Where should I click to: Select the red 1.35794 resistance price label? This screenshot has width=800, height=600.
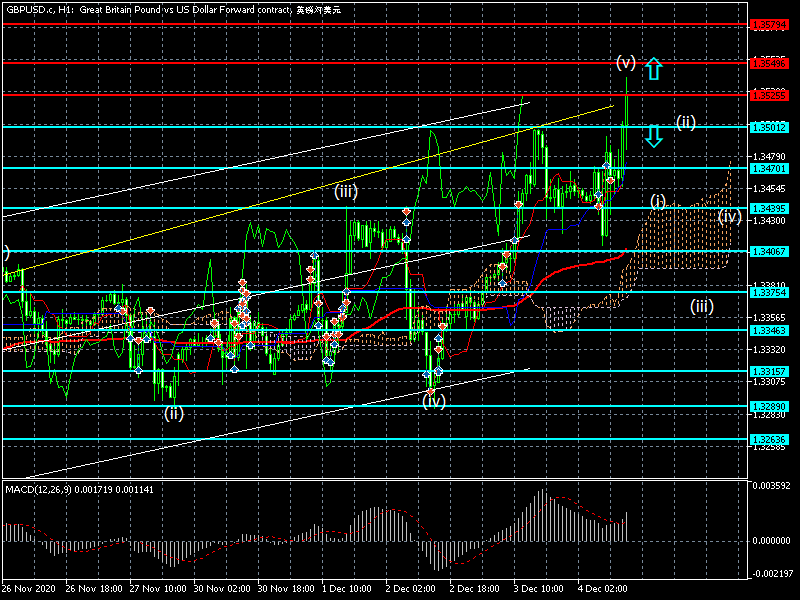(x=769, y=24)
